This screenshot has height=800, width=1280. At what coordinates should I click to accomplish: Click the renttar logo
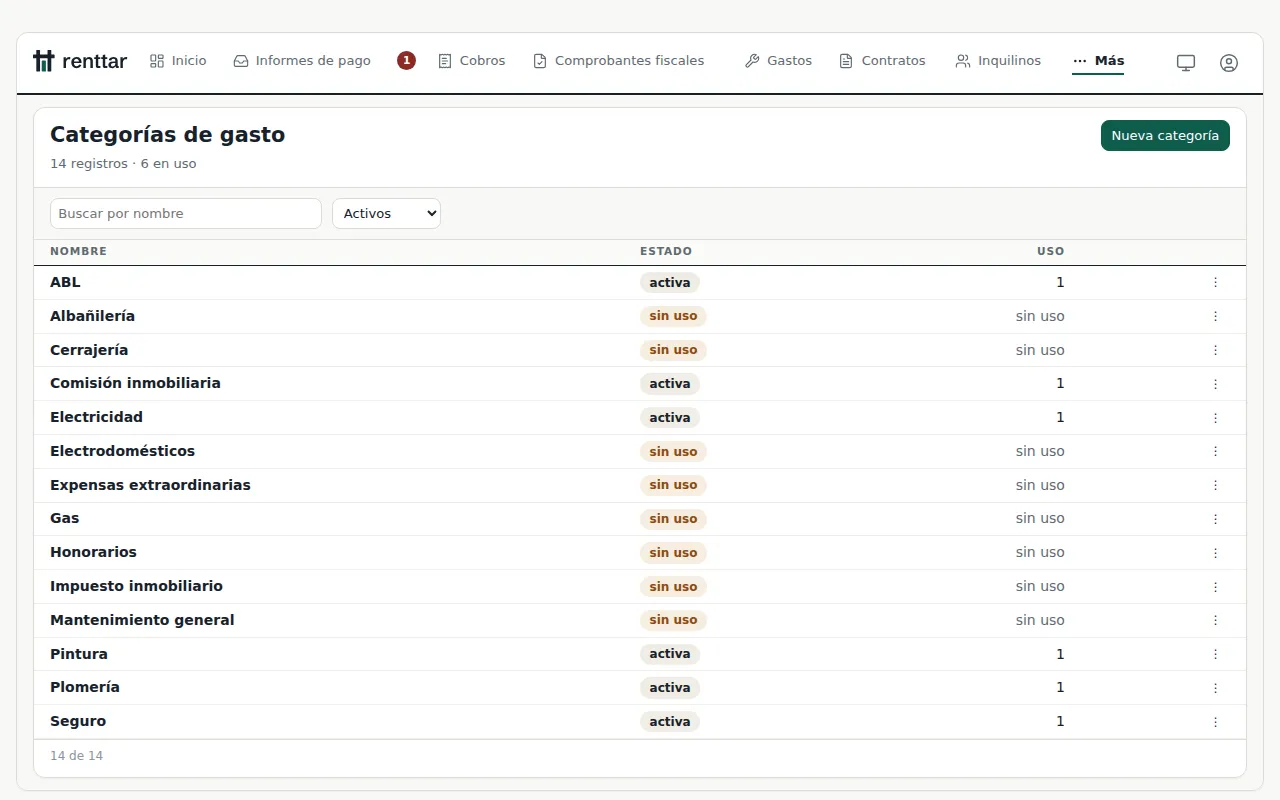(80, 61)
